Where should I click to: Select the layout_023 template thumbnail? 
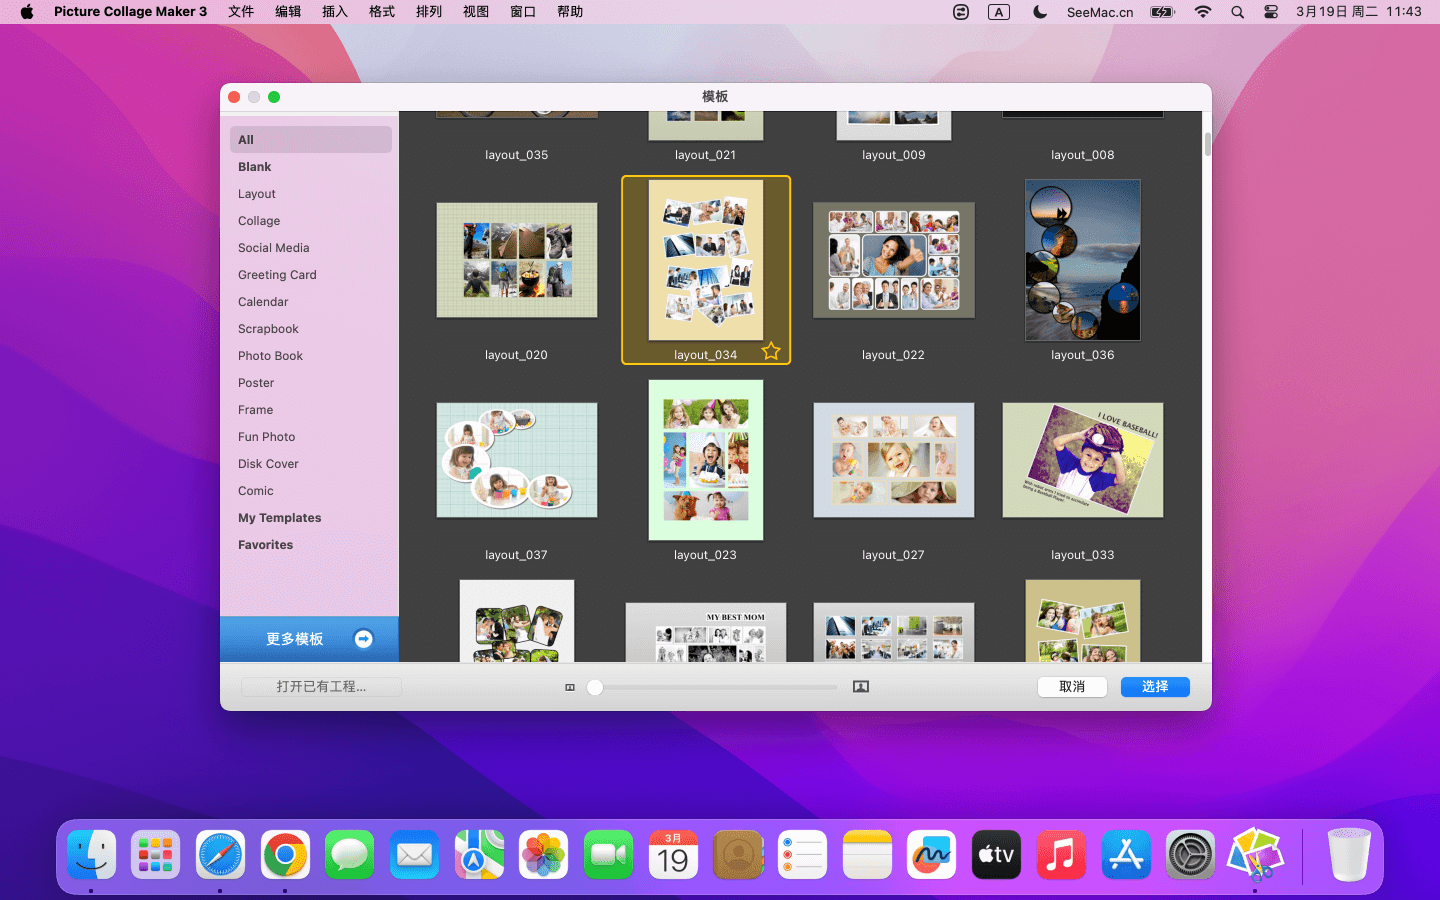pyautogui.click(x=706, y=460)
